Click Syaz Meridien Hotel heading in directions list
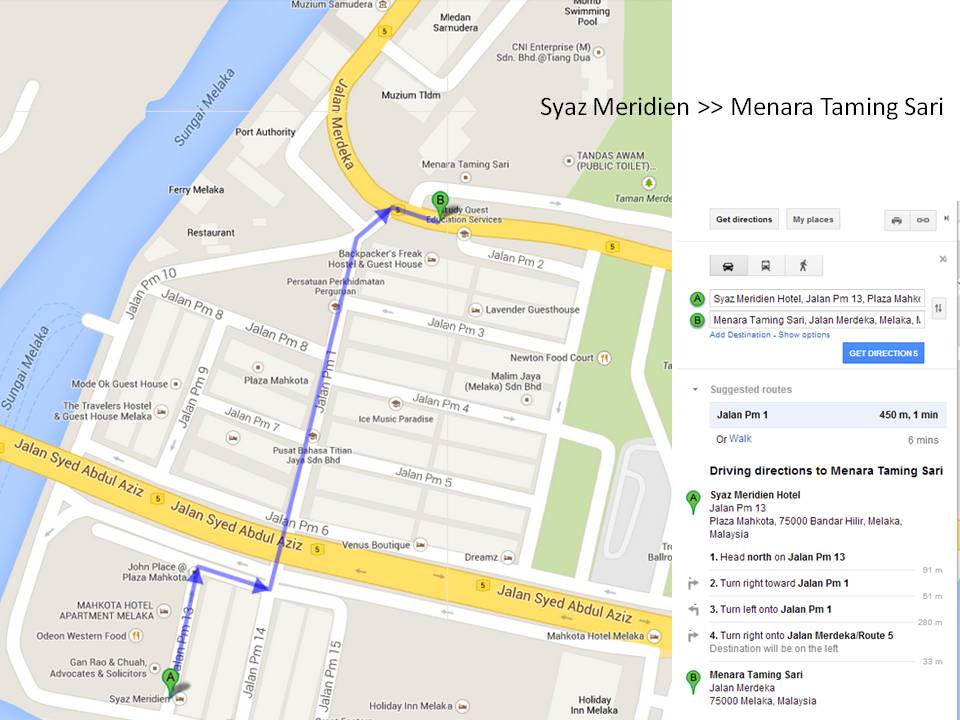Image resolution: width=960 pixels, height=720 pixels. pos(755,495)
